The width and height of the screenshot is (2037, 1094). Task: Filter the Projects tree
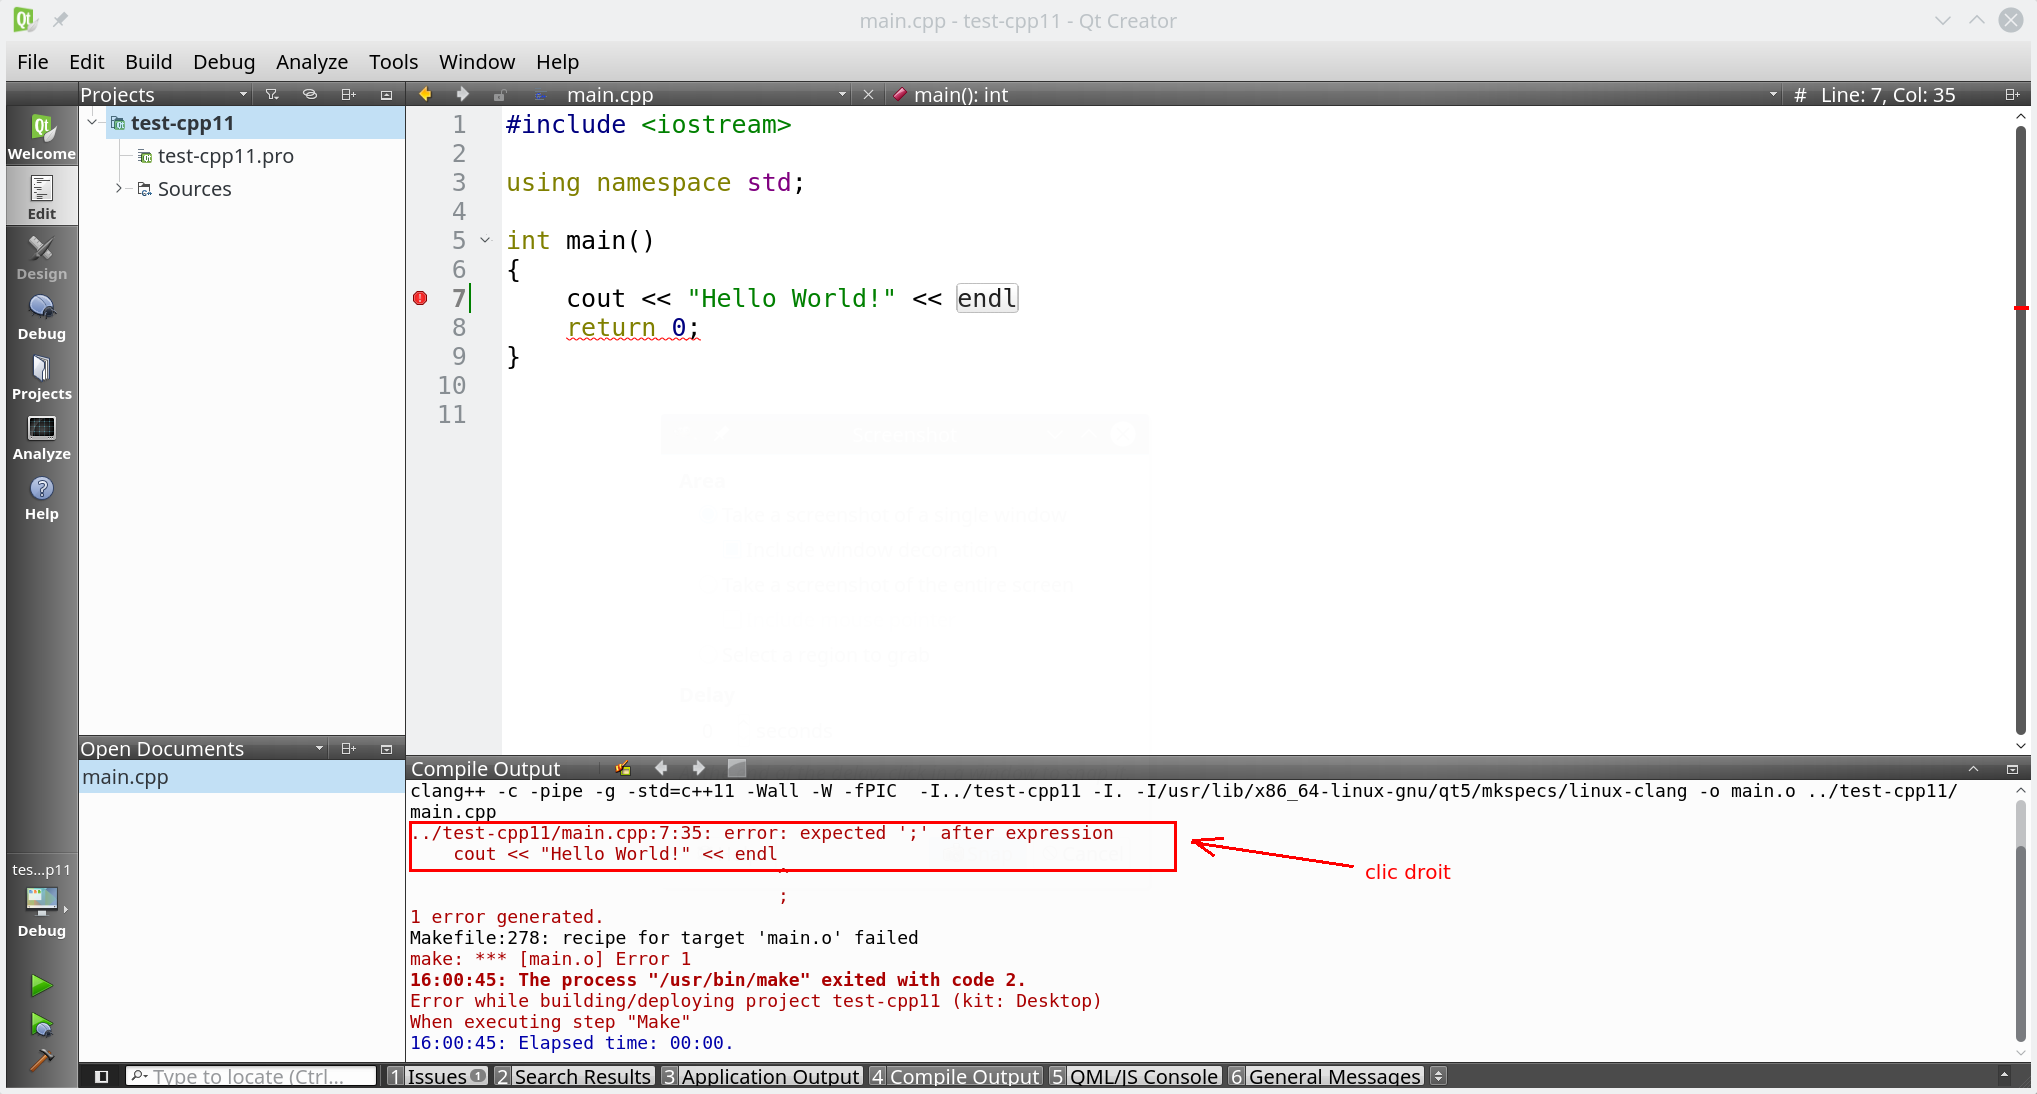point(272,94)
